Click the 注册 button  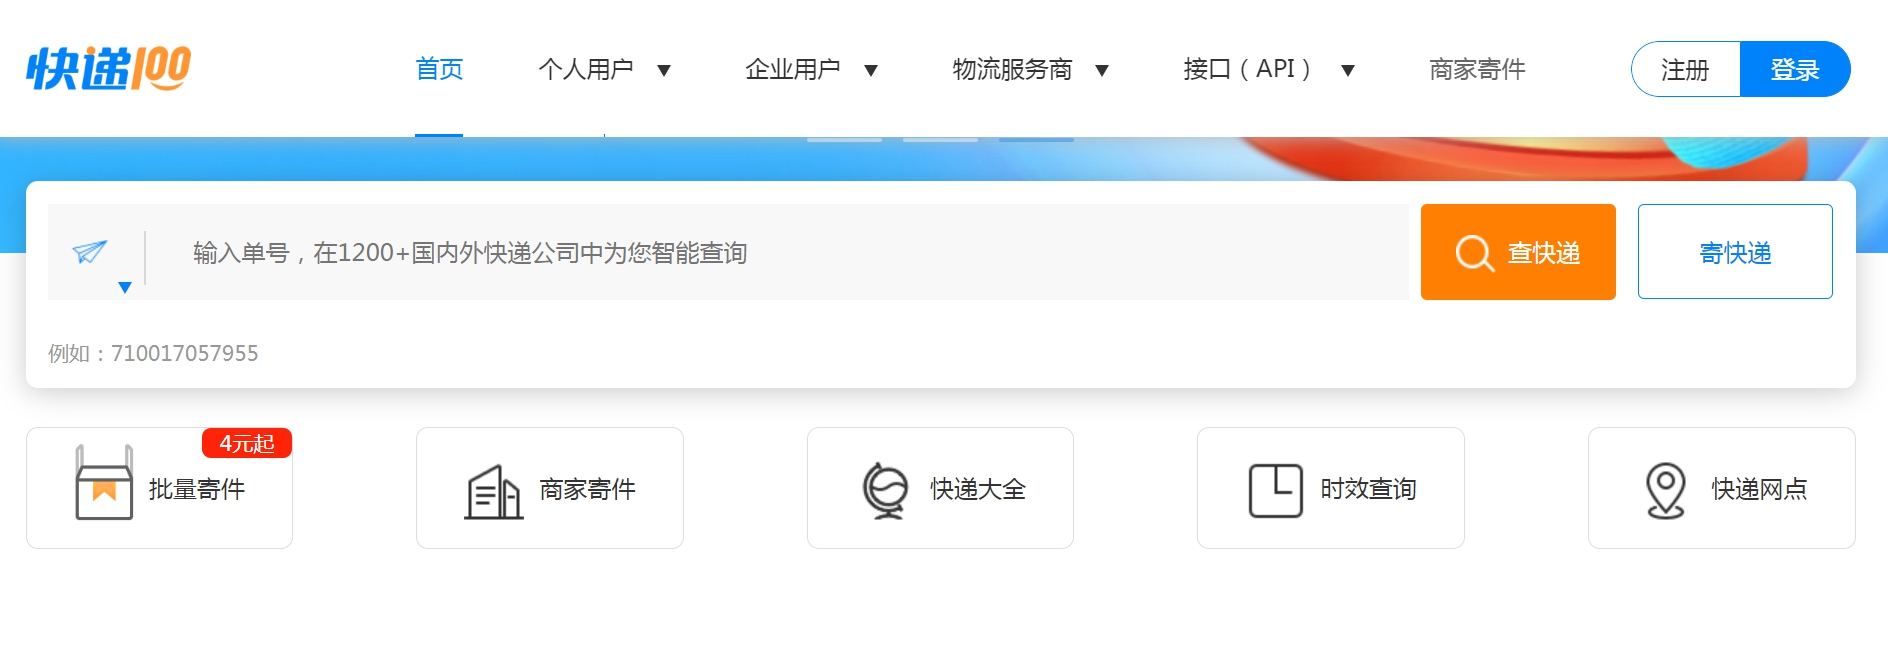click(1686, 69)
